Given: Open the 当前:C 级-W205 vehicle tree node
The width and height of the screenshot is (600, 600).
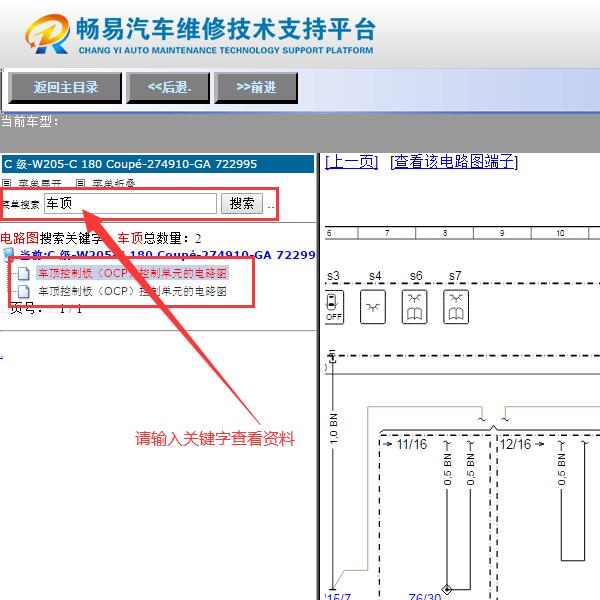Looking at the screenshot, I should [x=167, y=255].
